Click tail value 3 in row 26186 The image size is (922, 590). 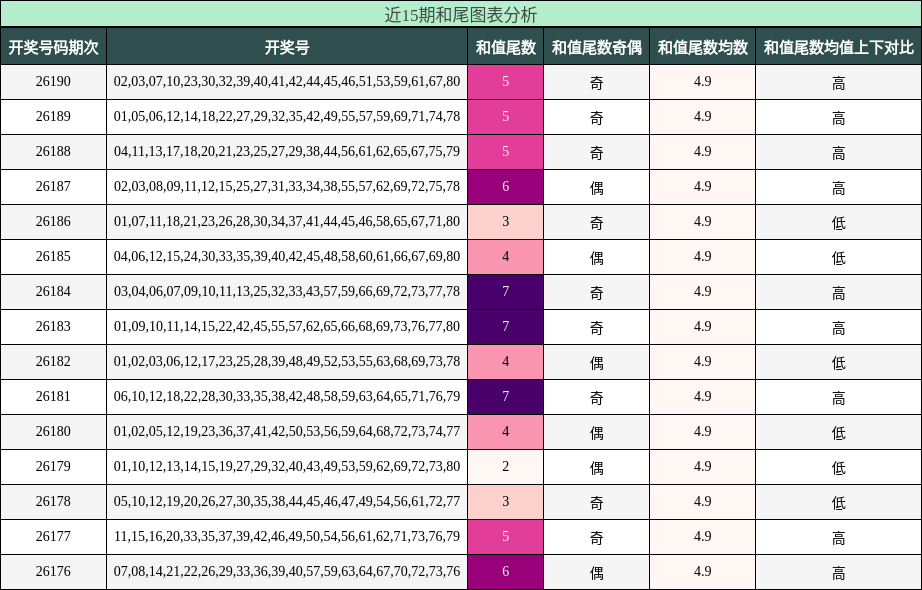point(506,222)
